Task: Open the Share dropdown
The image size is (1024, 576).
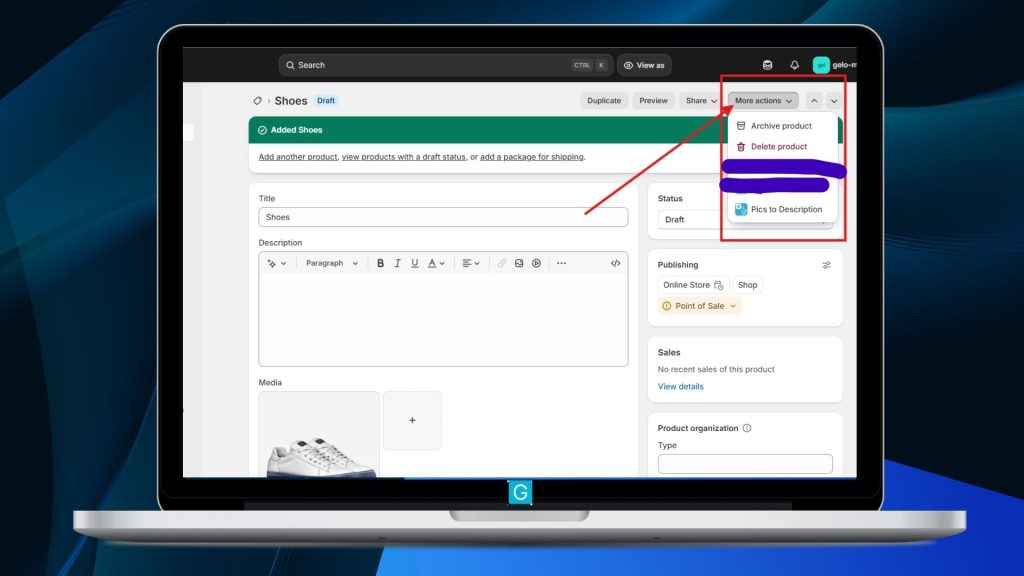Action: (700, 101)
